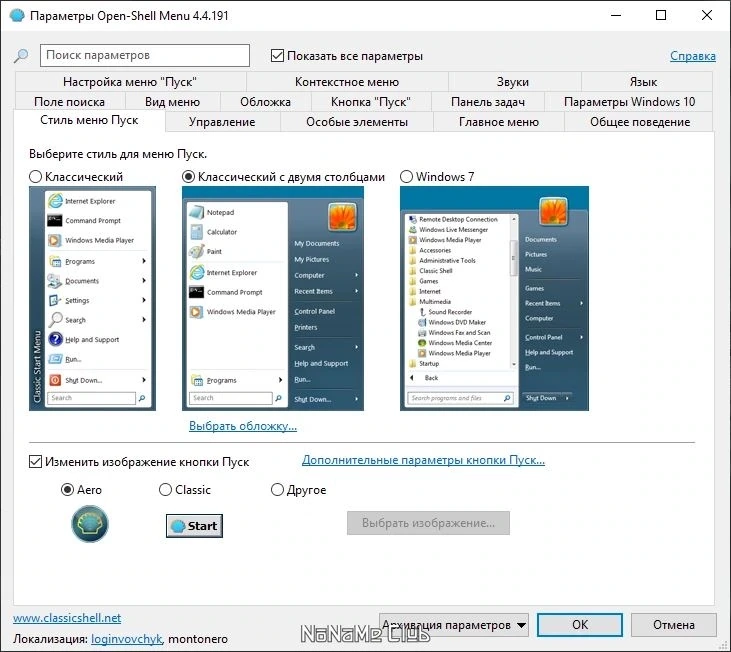
Task: Click into the Поиск параметров search field
Action: (x=145, y=55)
